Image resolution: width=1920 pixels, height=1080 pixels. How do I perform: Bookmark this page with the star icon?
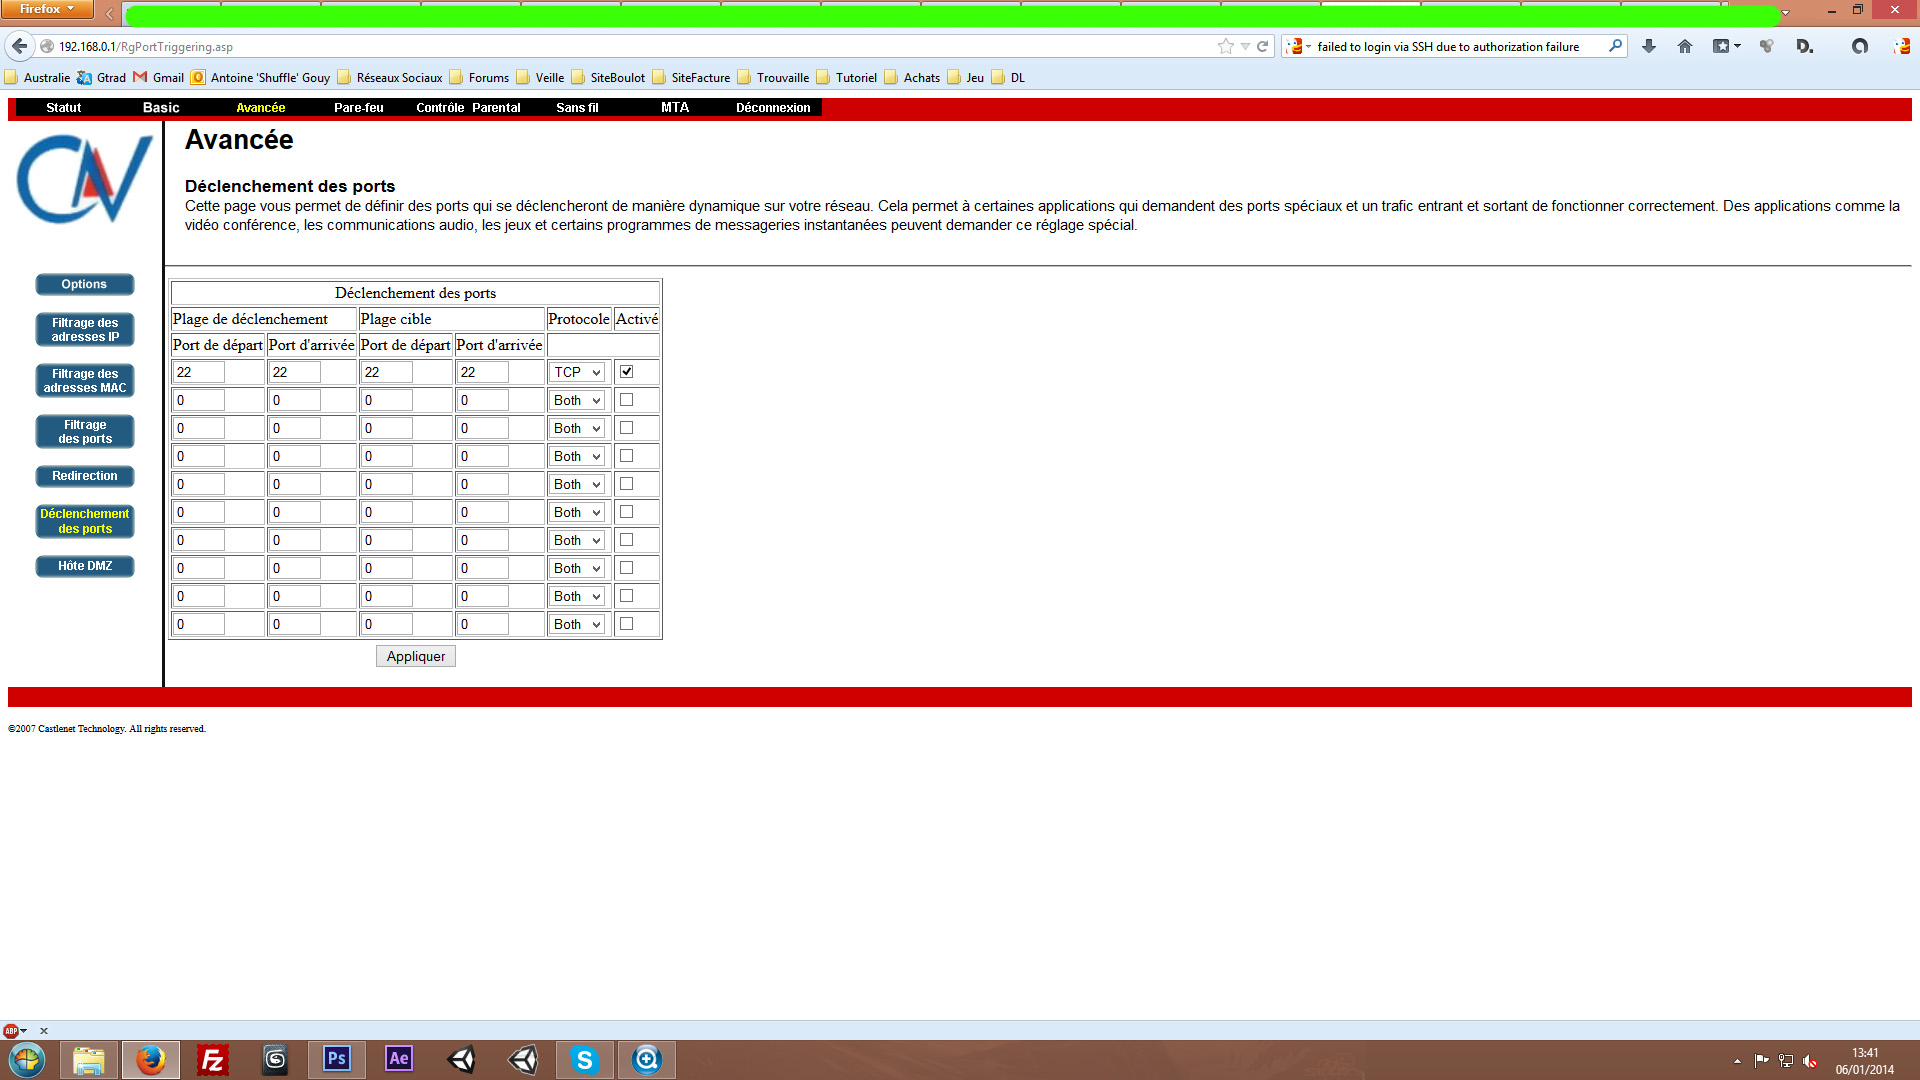[1226, 46]
